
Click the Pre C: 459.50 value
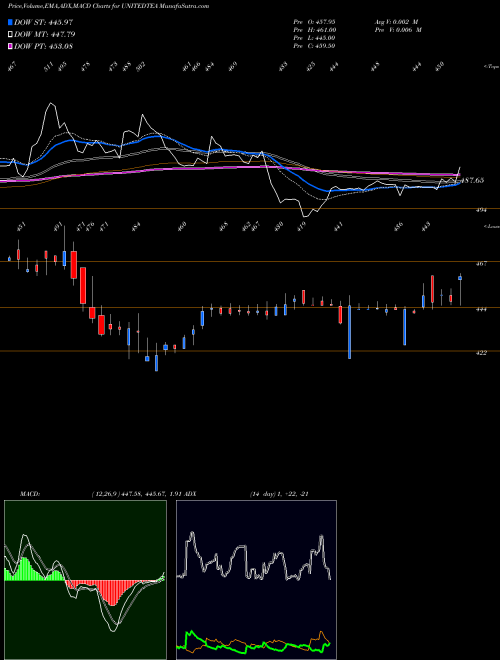[314, 46]
